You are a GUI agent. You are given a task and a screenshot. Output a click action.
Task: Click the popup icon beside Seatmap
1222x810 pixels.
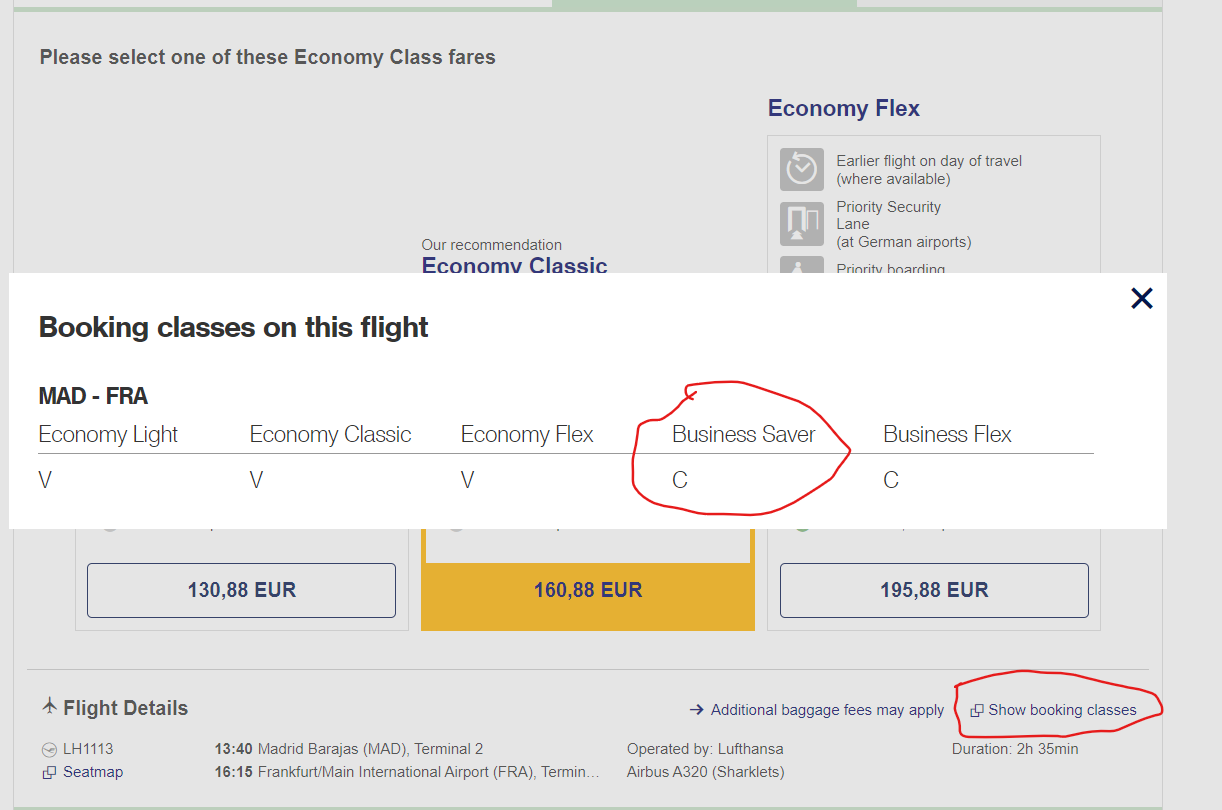pos(49,772)
